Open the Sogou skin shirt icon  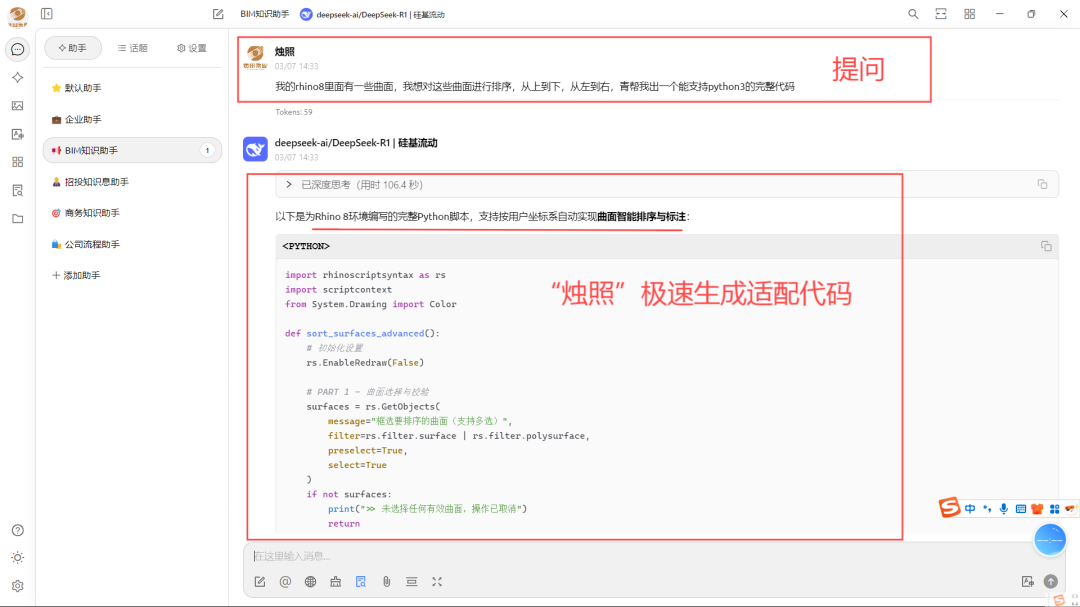(x=1037, y=508)
